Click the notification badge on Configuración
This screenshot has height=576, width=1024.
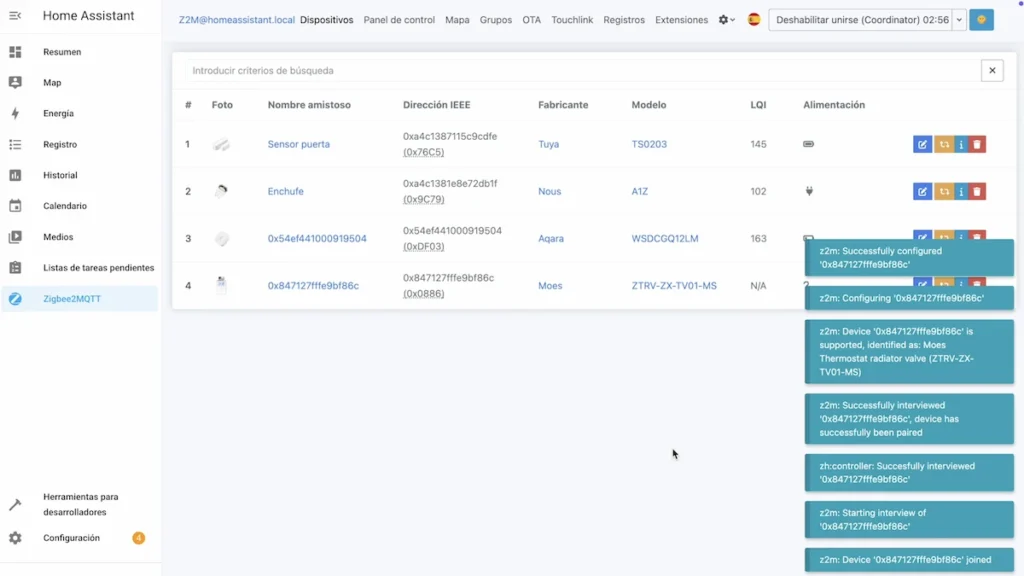tap(138, 537)
